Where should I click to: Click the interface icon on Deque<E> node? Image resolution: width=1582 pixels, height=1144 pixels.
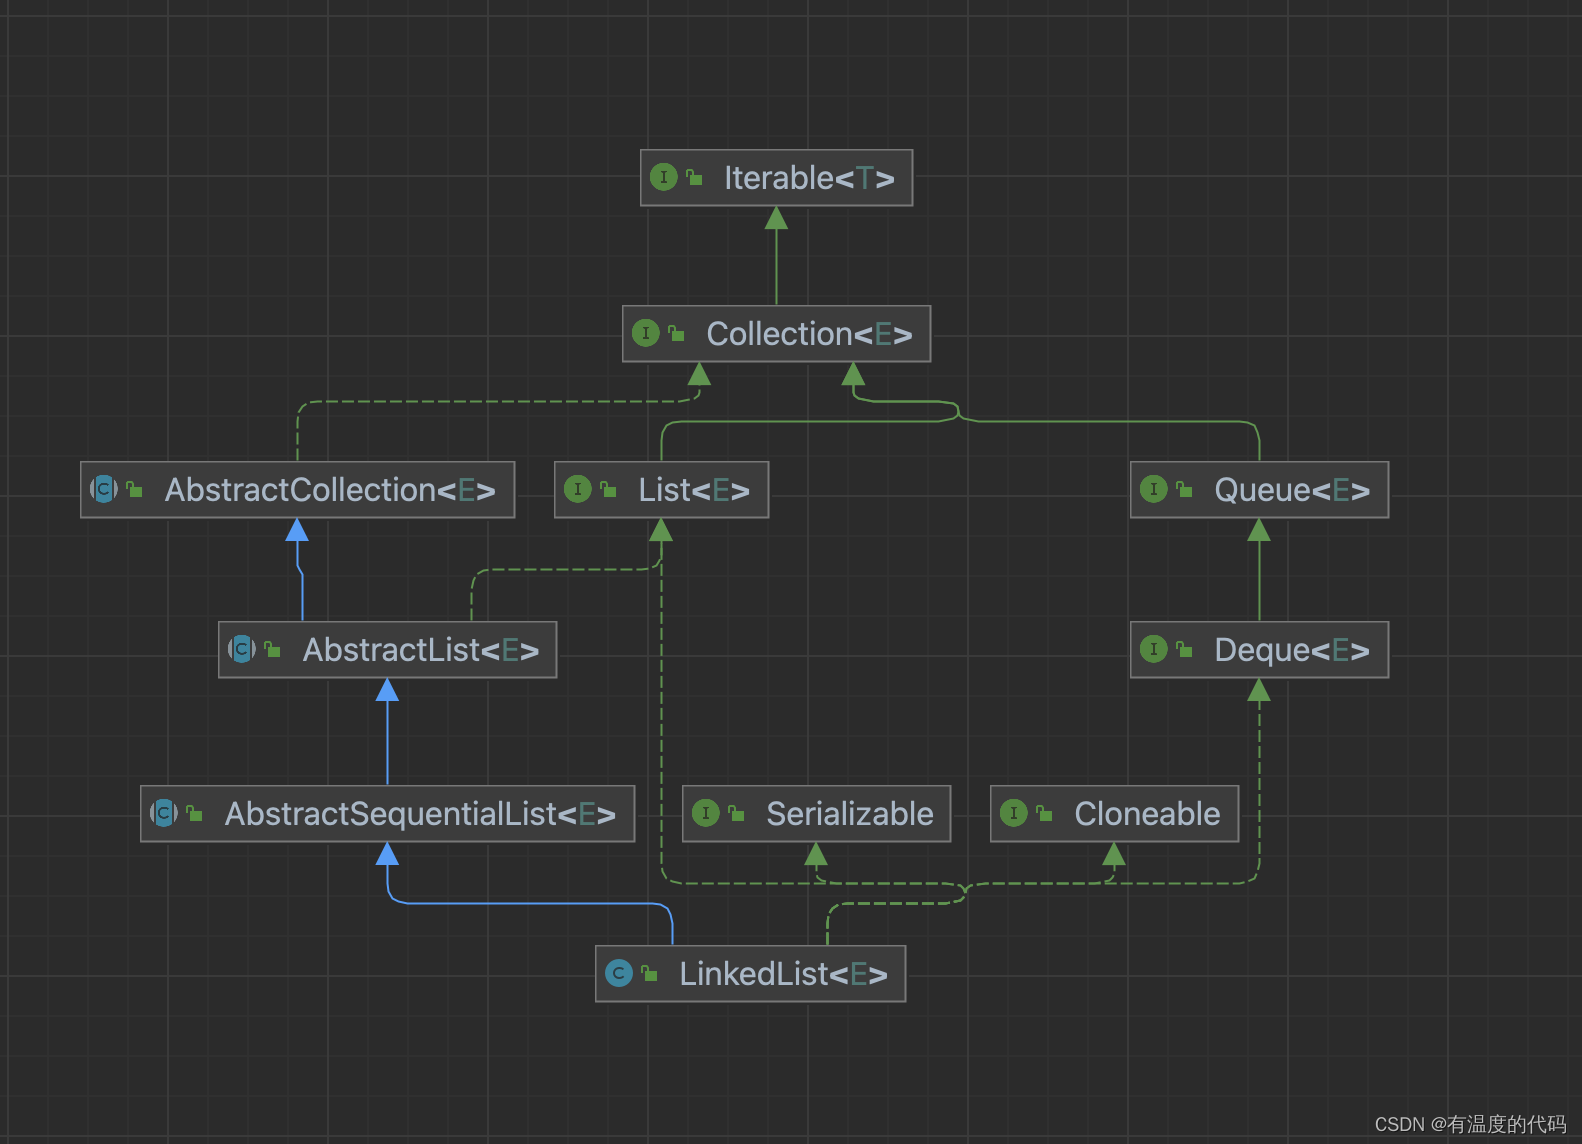tap(1153, 649)
